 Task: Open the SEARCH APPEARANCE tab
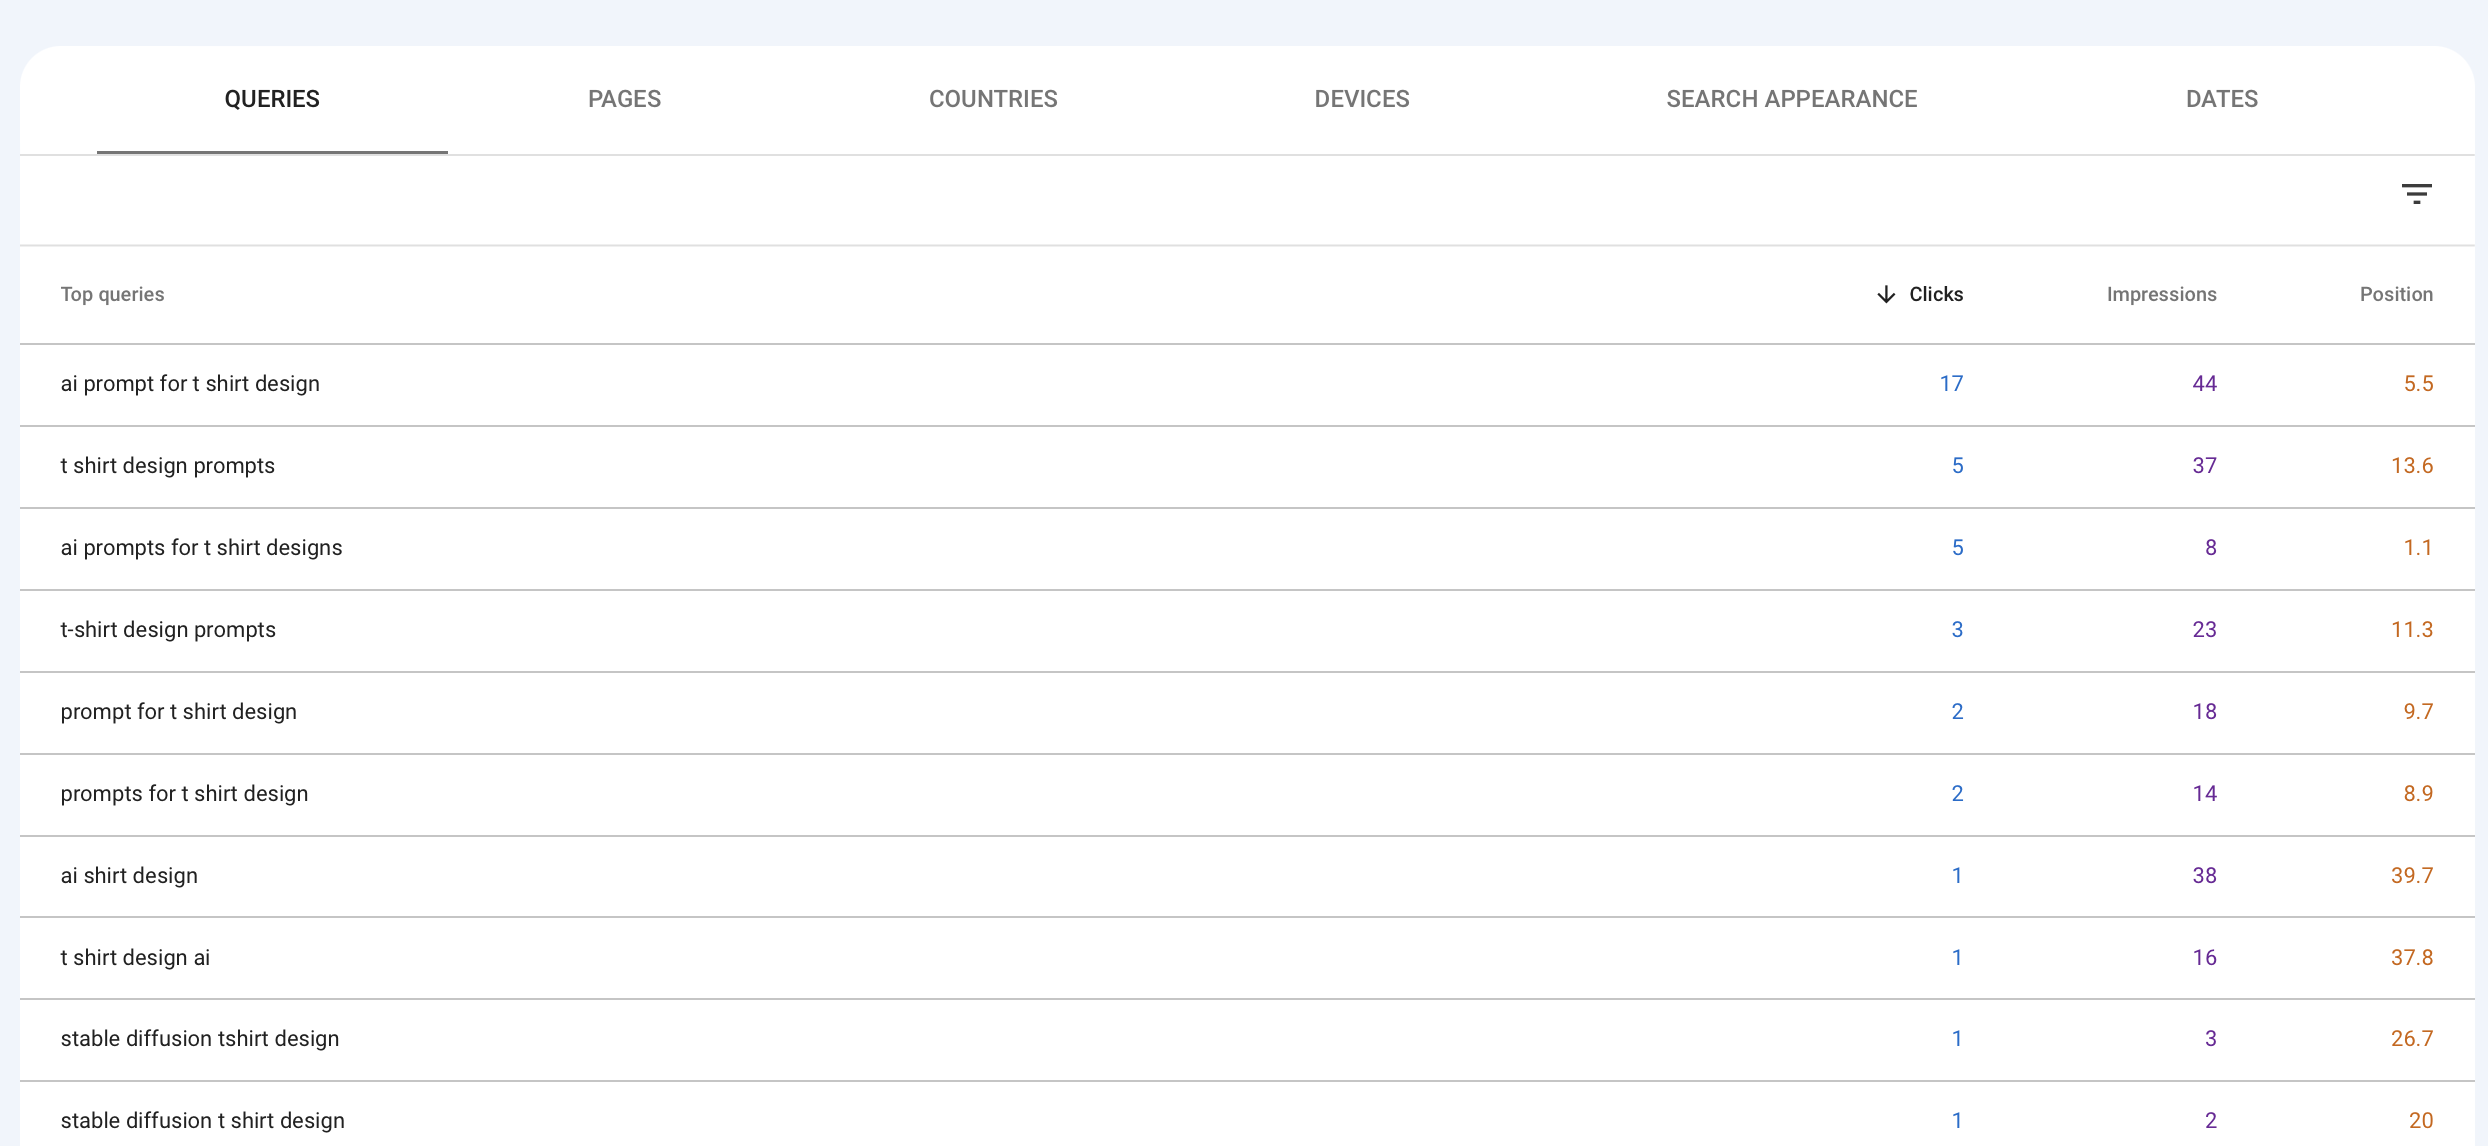(x=1791, y=98)
